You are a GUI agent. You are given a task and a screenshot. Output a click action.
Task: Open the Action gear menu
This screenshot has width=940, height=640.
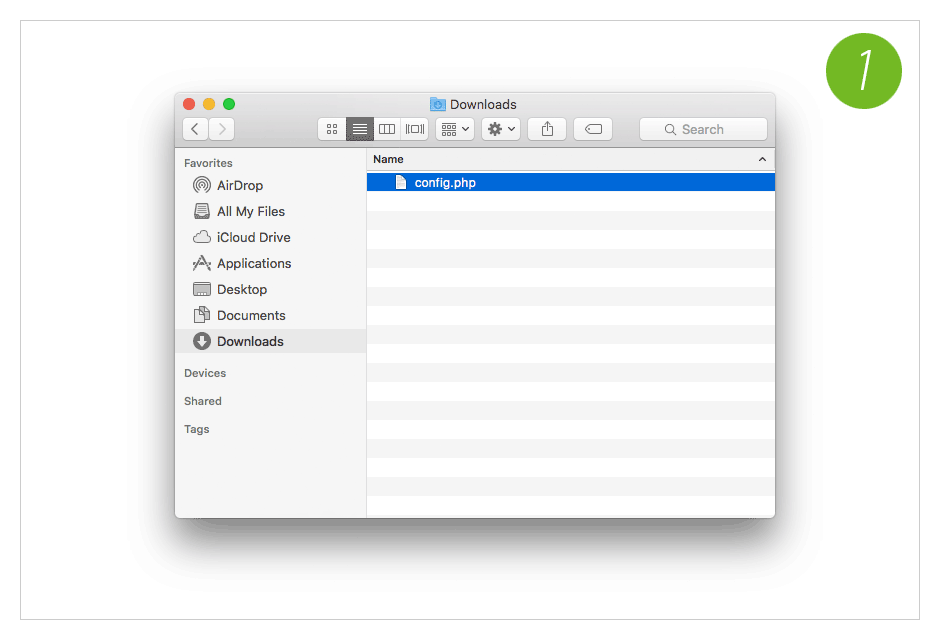coord(501,129)
